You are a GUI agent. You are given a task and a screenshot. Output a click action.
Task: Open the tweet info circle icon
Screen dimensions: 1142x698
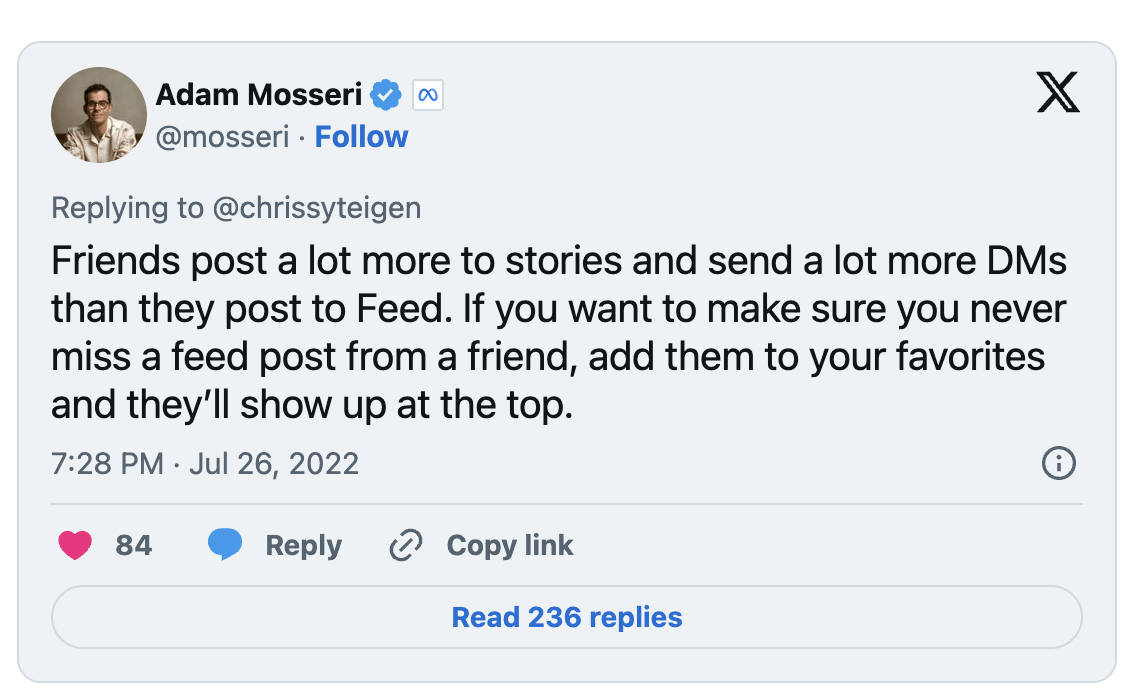pyautogui.click(x=1058, y=463)
